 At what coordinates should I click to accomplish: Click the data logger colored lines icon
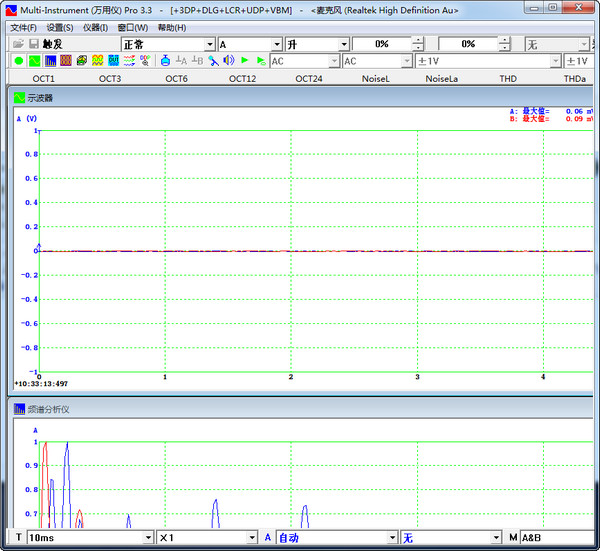(129, 60)
